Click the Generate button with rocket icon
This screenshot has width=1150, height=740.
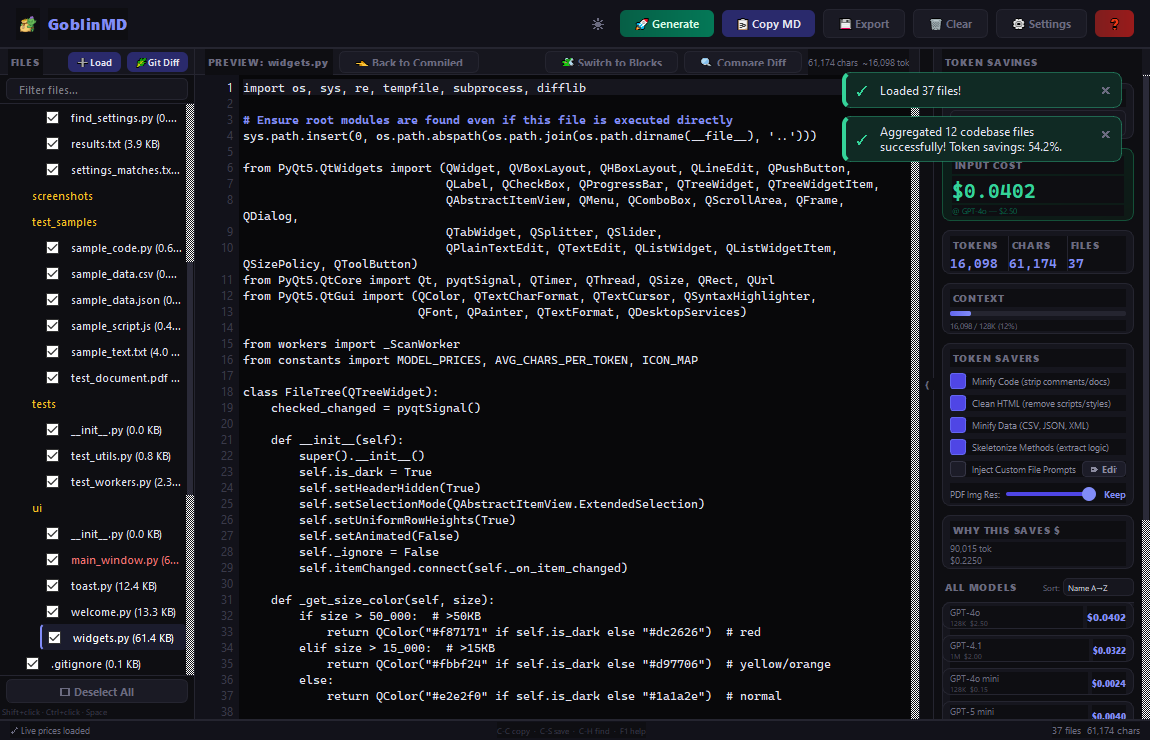(x=667, y=24)
